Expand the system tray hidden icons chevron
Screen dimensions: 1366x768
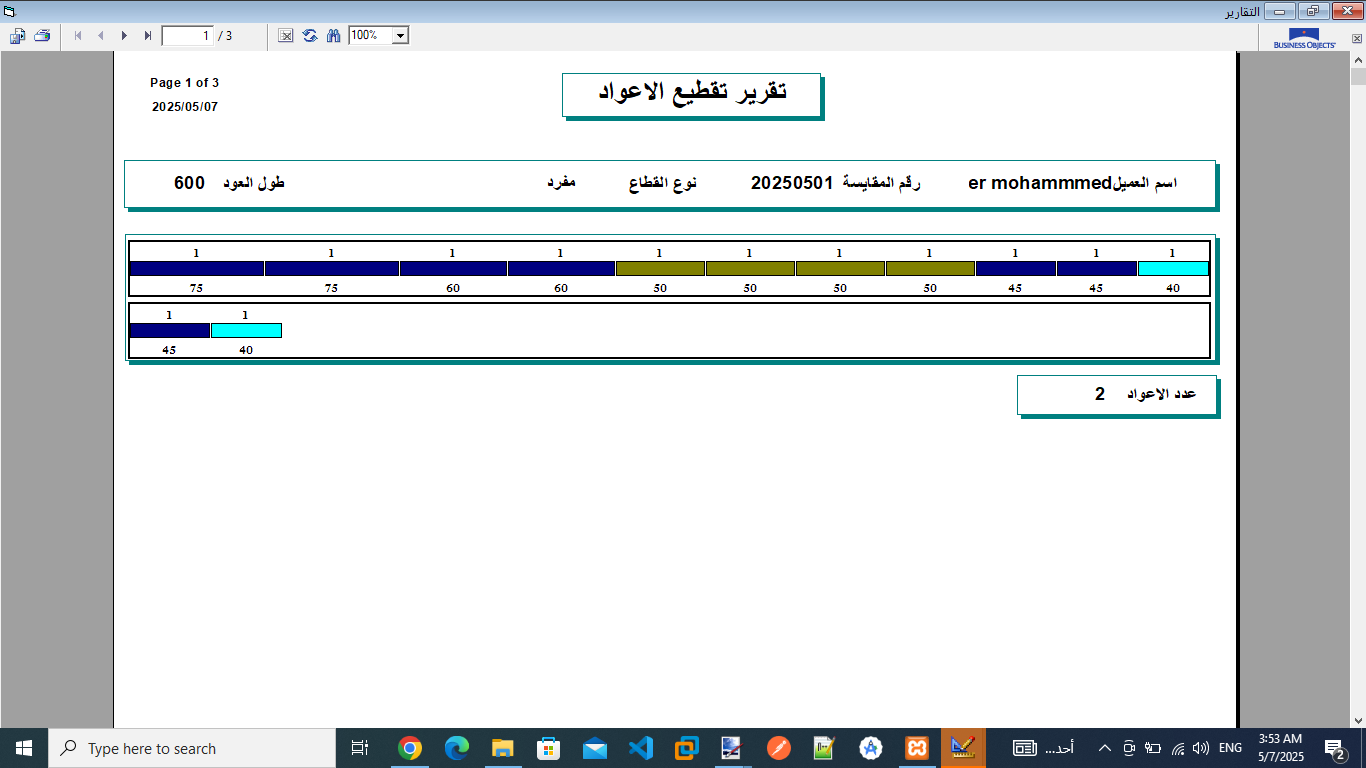click(1105, 748)
